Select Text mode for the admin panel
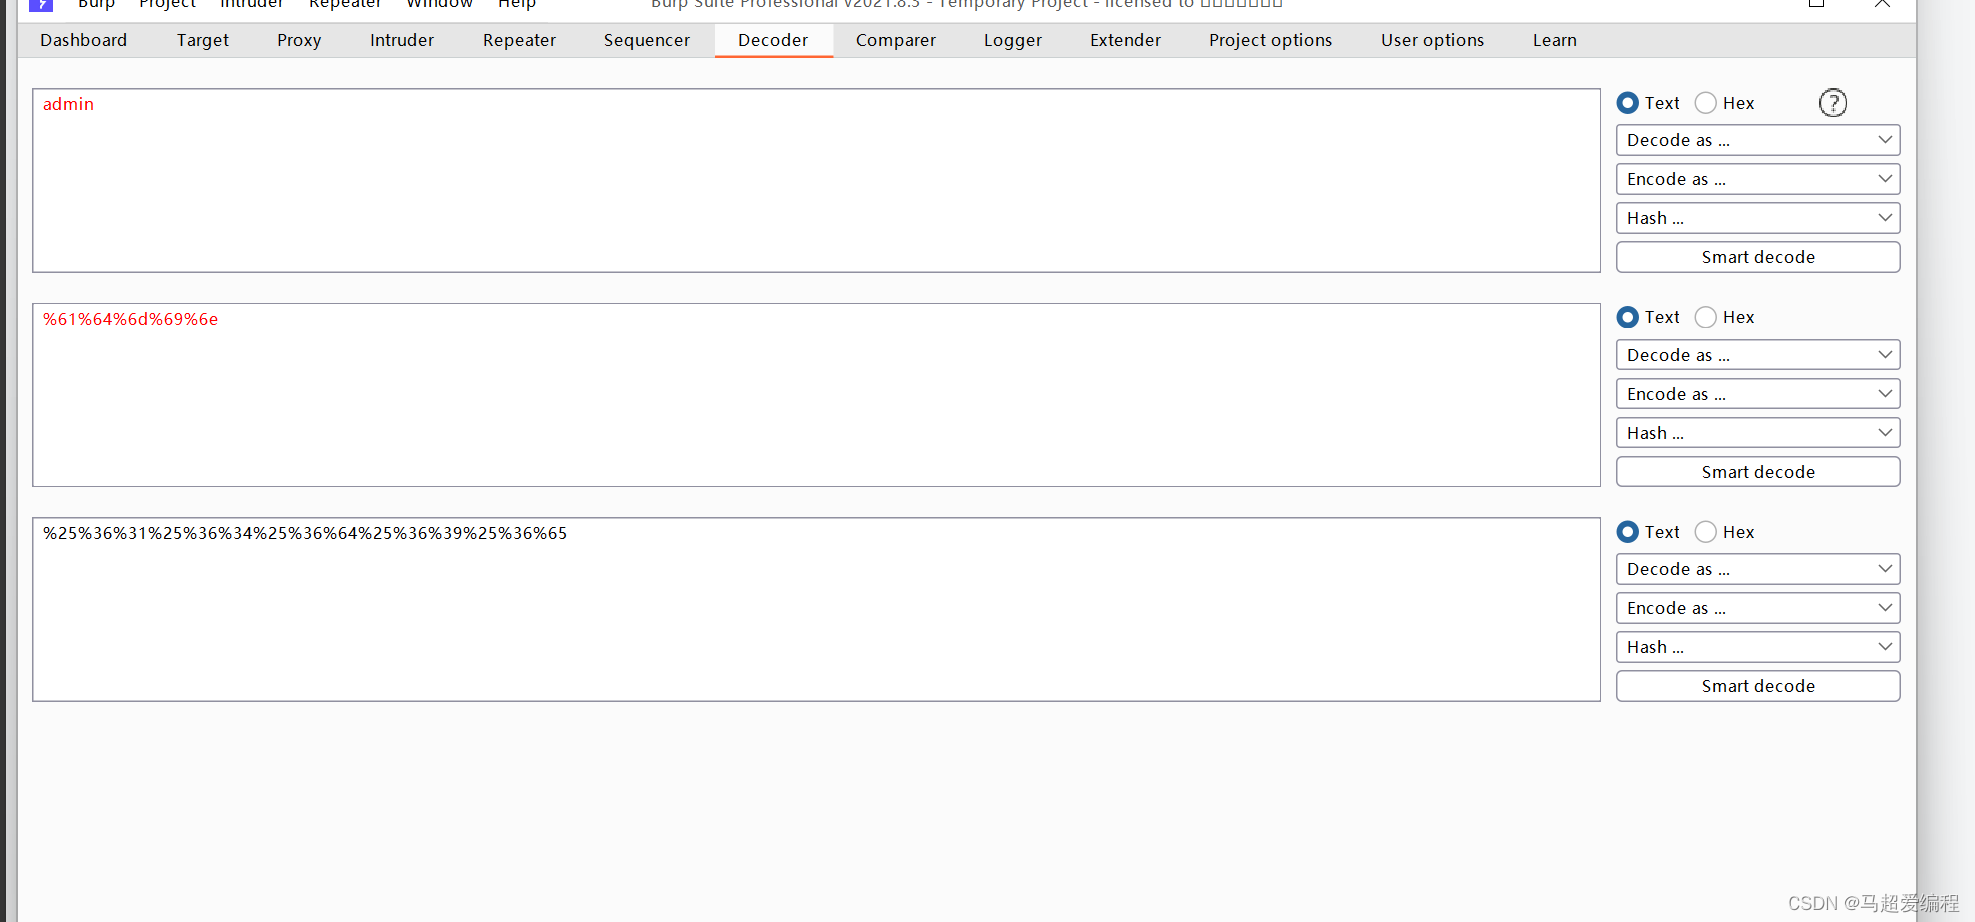The width and height of the screenshot is (1975, 922). (x=1627, y=103)
